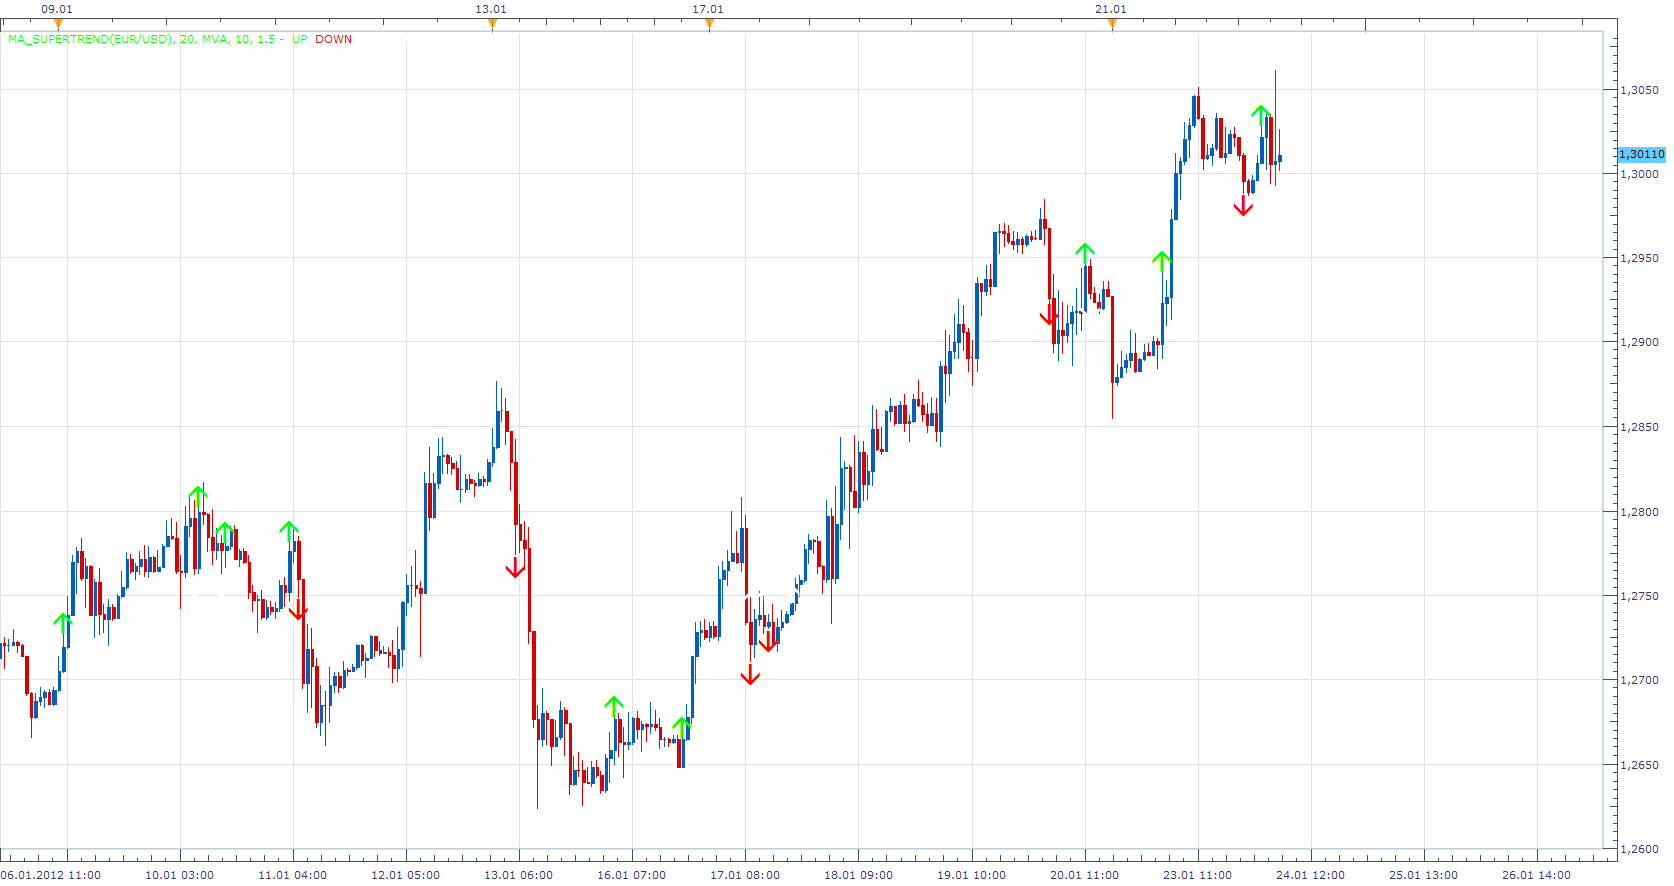Click the orange day marker under 21.01
Image resolution: width=1674 pixels, height=886 pixels.
click(1112, 25)
